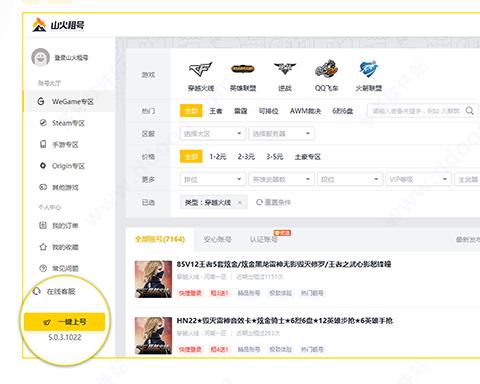Select the 2-3元 price filter
This screenshot has height=384, width=480.
click(x=246, y=156)
